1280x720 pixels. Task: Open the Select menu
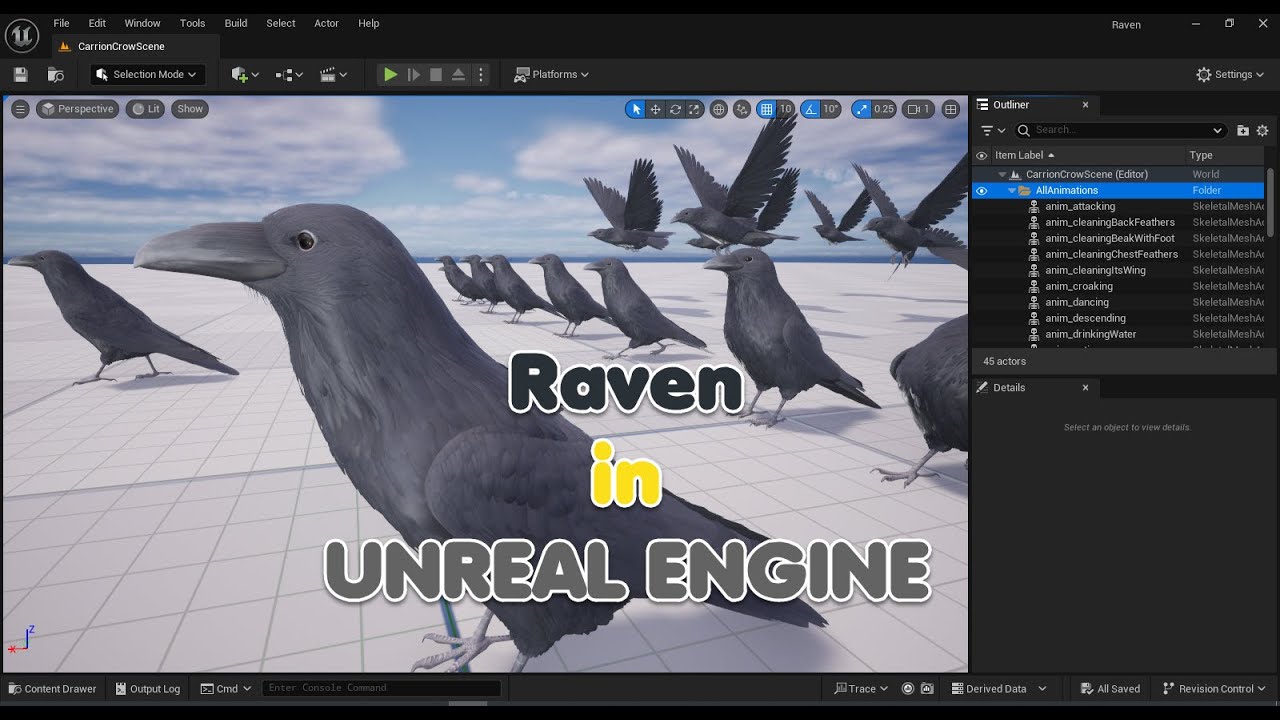tap(281, 23)
